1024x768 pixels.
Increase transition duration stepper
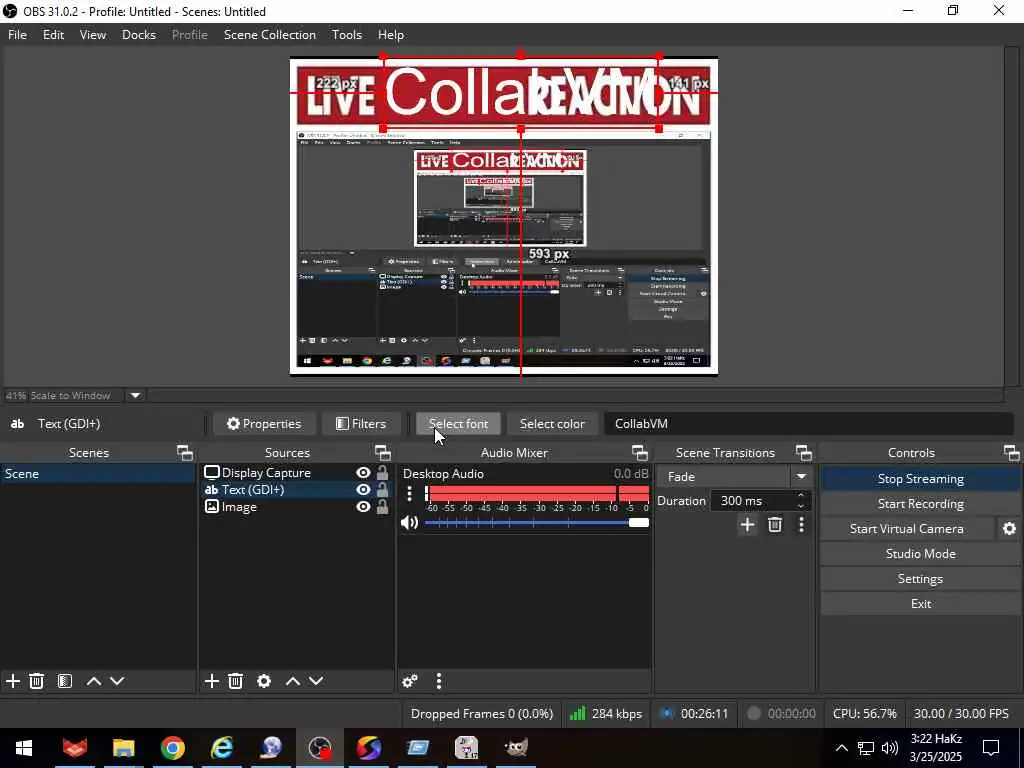(801, 496)
